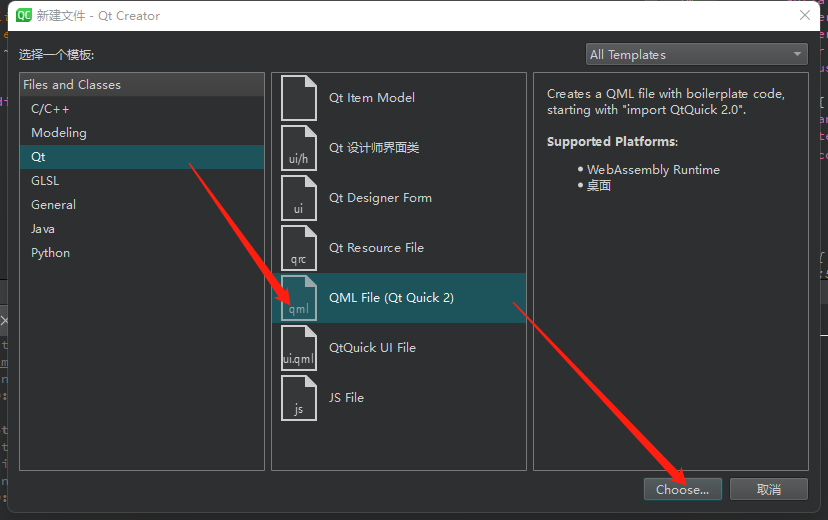The width and height of the screenshot is (828, 520).
Task: Choose QML File (Qt Quick 2) template
Action: [x=399, y=298]
